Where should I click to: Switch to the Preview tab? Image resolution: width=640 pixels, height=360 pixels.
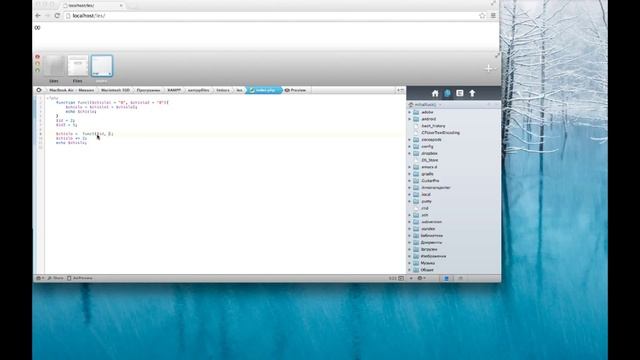tap(296, 90)
